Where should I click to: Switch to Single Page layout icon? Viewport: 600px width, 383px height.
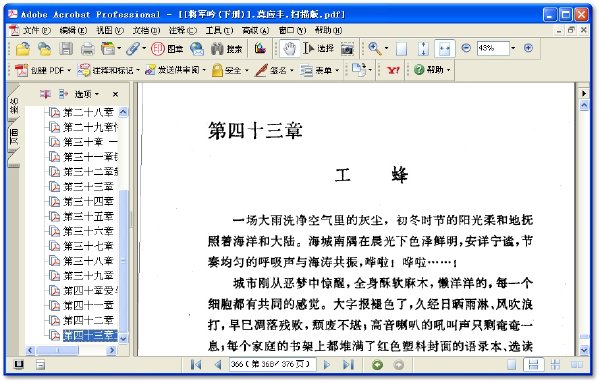click(x=511, y=365)
